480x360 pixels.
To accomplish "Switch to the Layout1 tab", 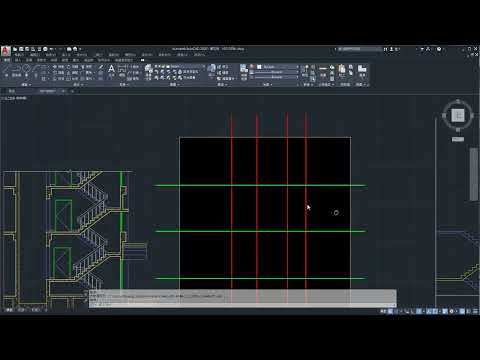I will click(22, 310).
